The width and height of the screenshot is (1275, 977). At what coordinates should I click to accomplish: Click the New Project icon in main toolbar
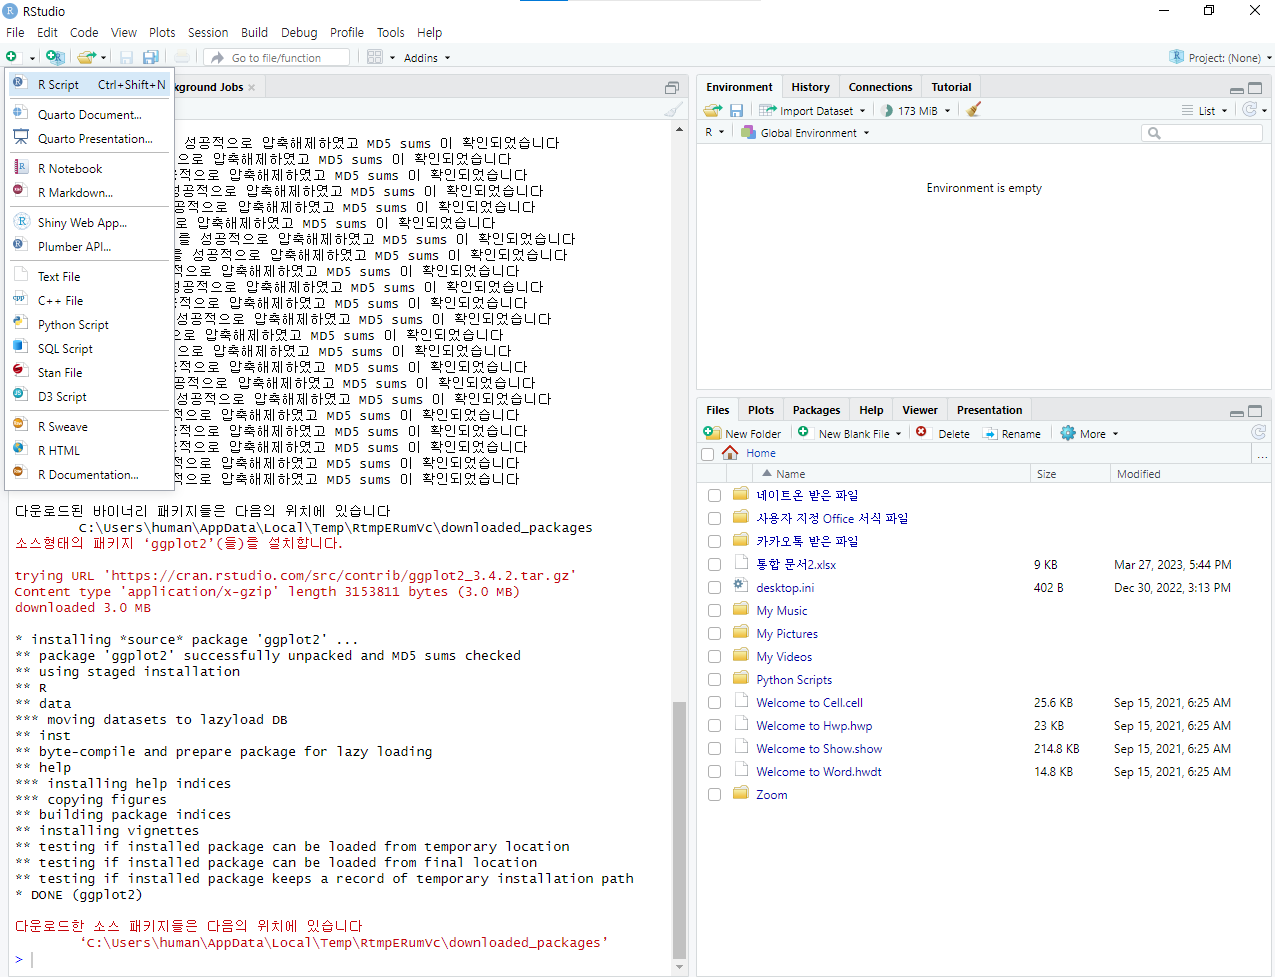pyautogui.click(x=54, y=58)
